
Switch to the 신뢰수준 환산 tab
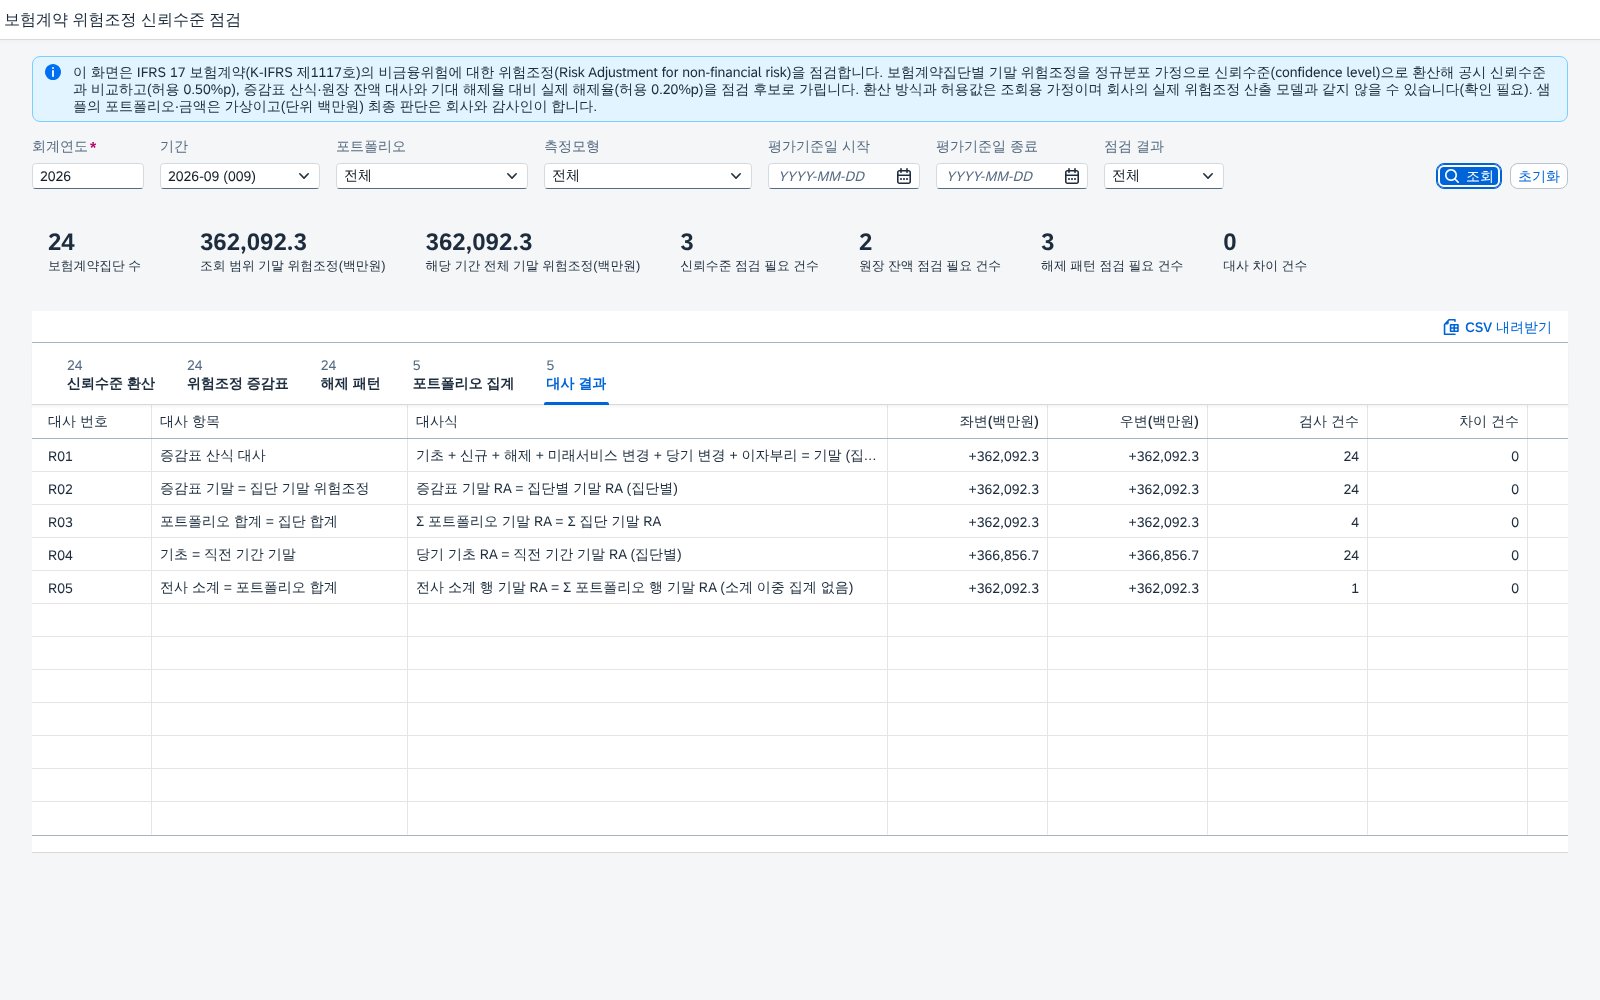coord(111,375)
